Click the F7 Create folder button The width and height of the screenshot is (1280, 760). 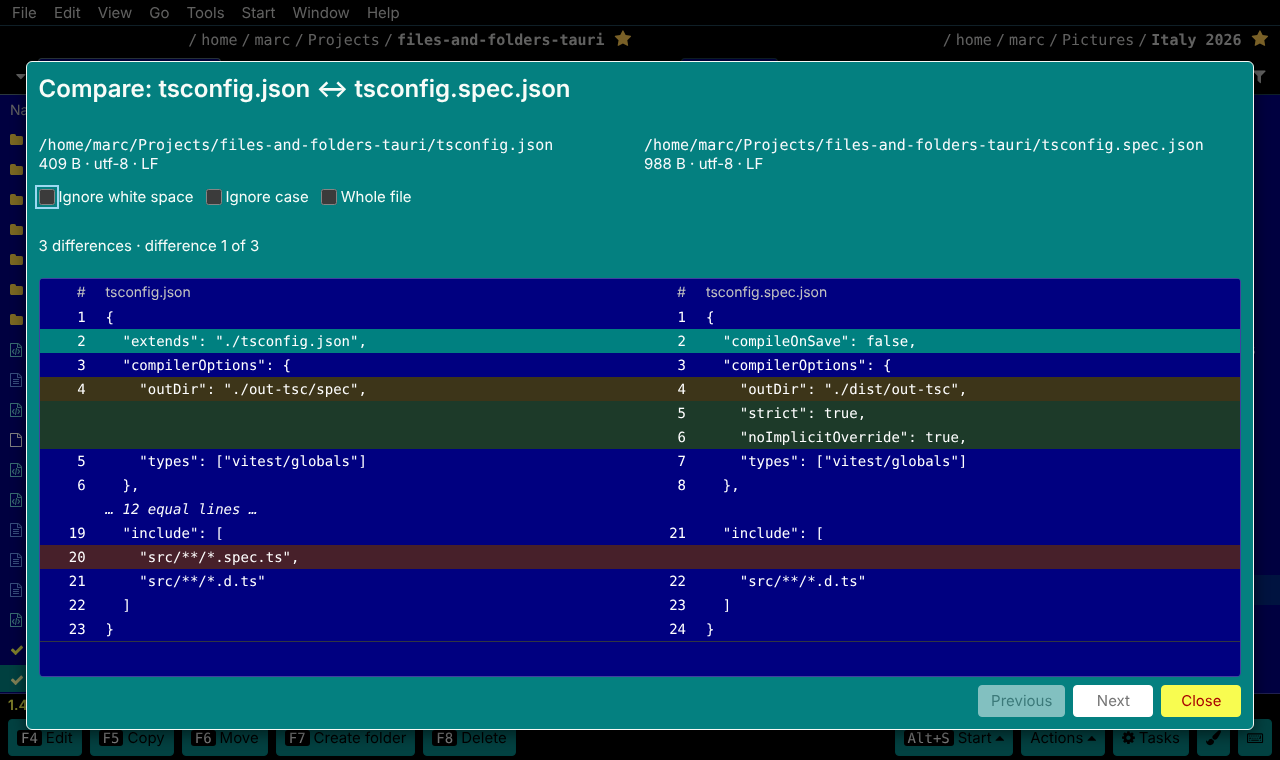pyautogui.click(x=346, y=738)
